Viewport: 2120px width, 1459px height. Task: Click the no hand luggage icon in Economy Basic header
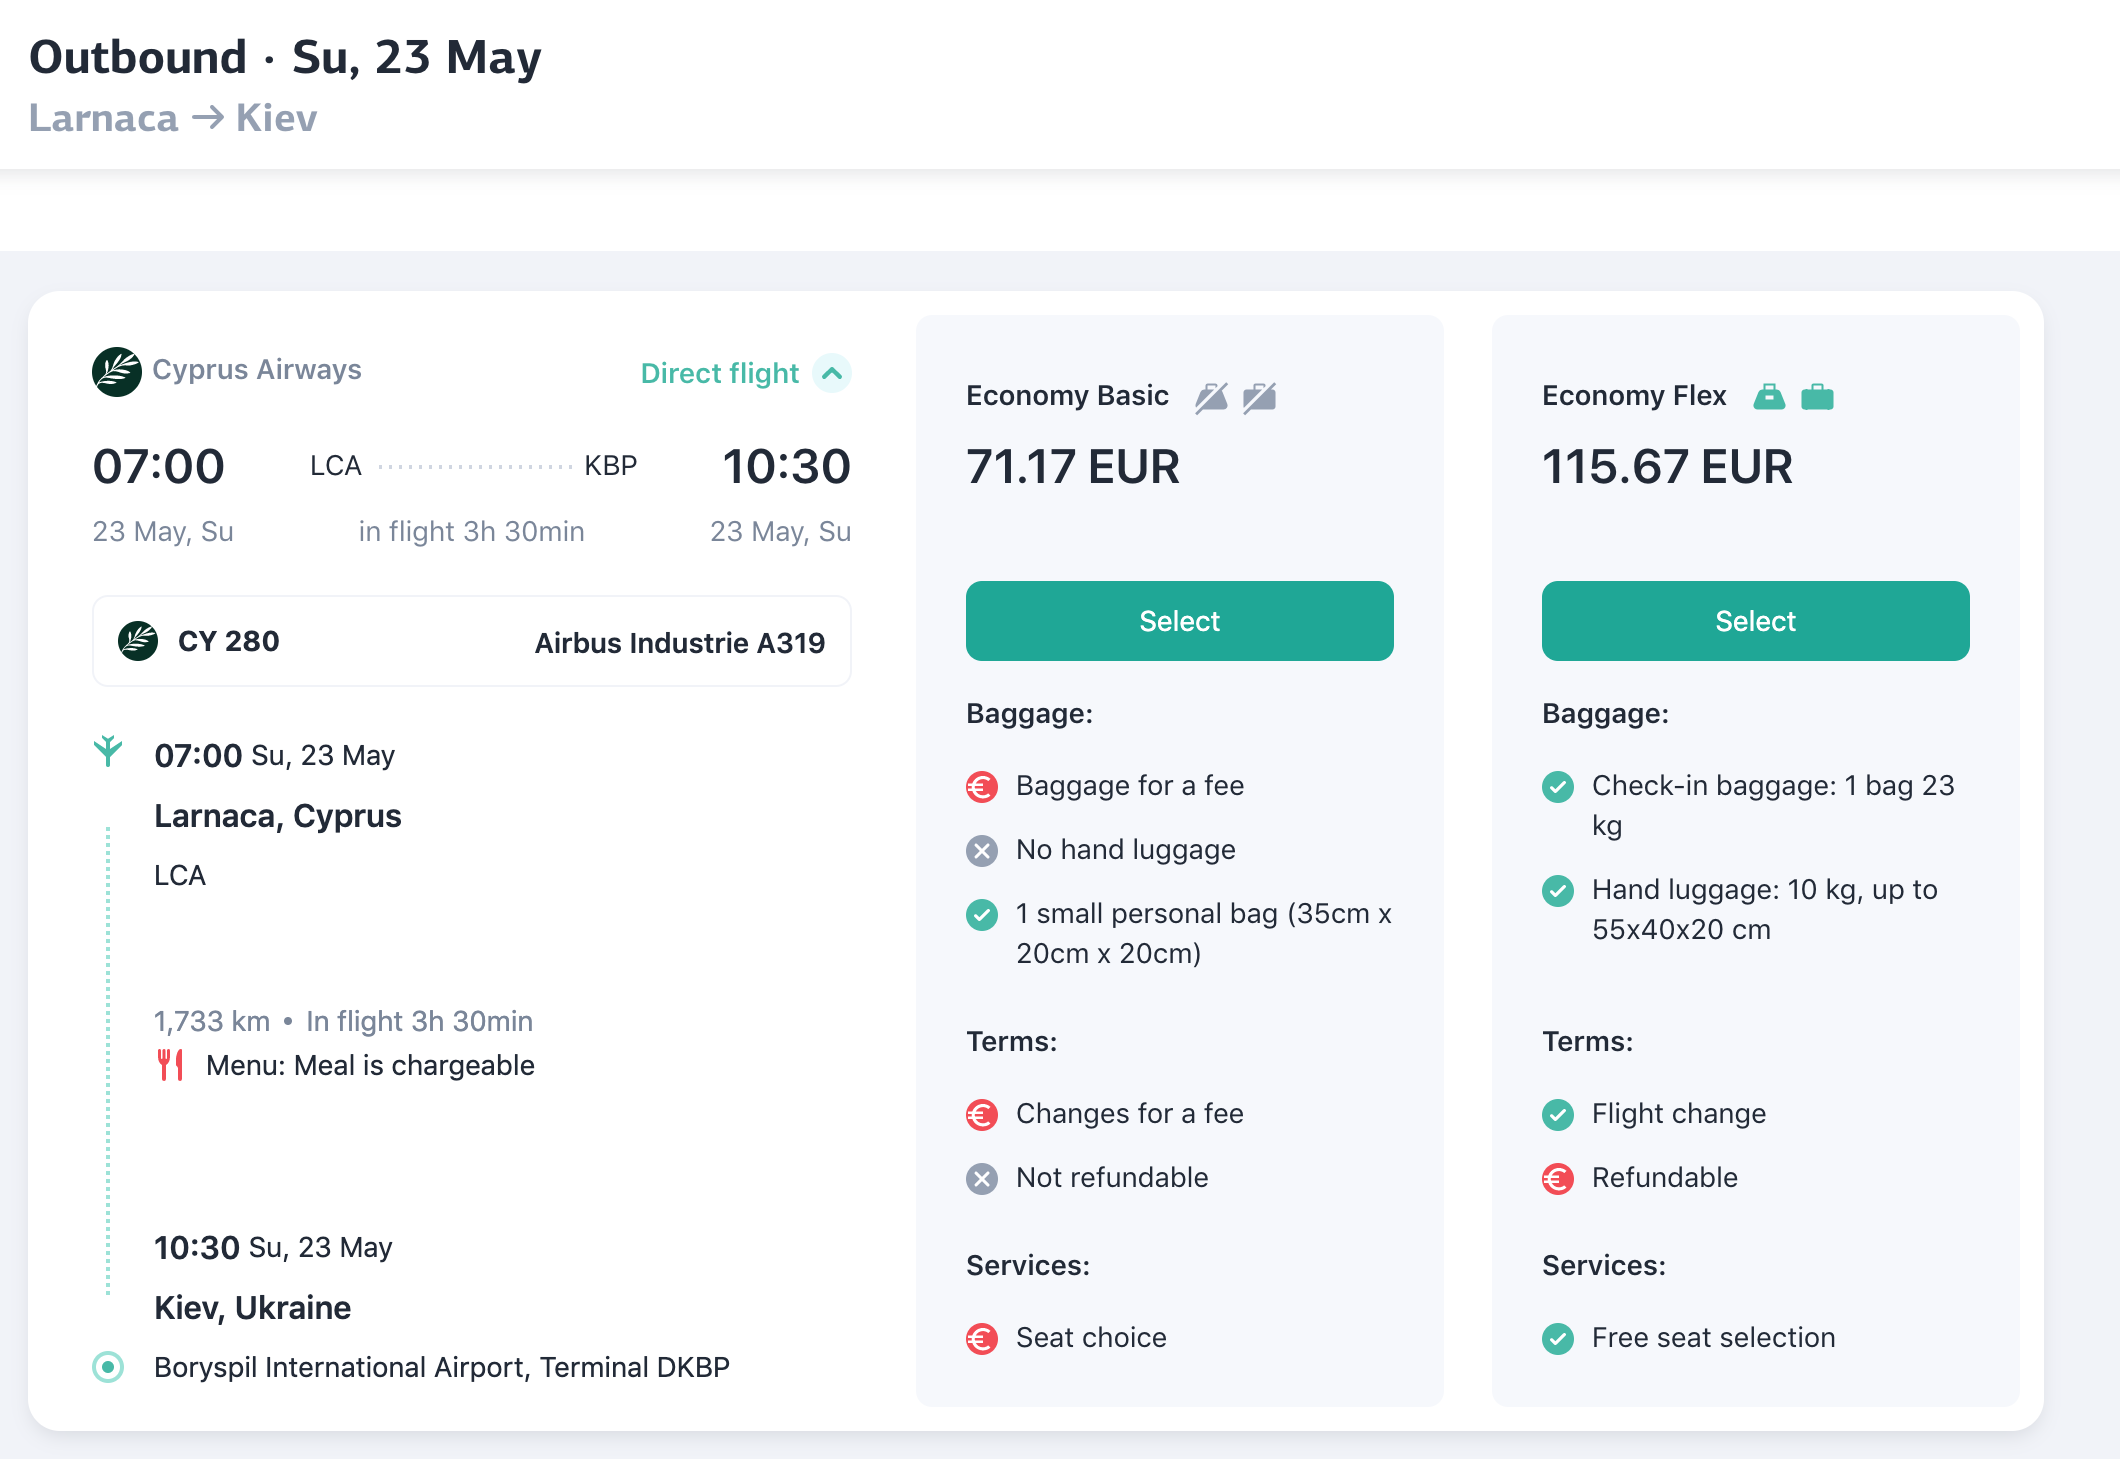pyautogui.click(x=1212, y=397)
